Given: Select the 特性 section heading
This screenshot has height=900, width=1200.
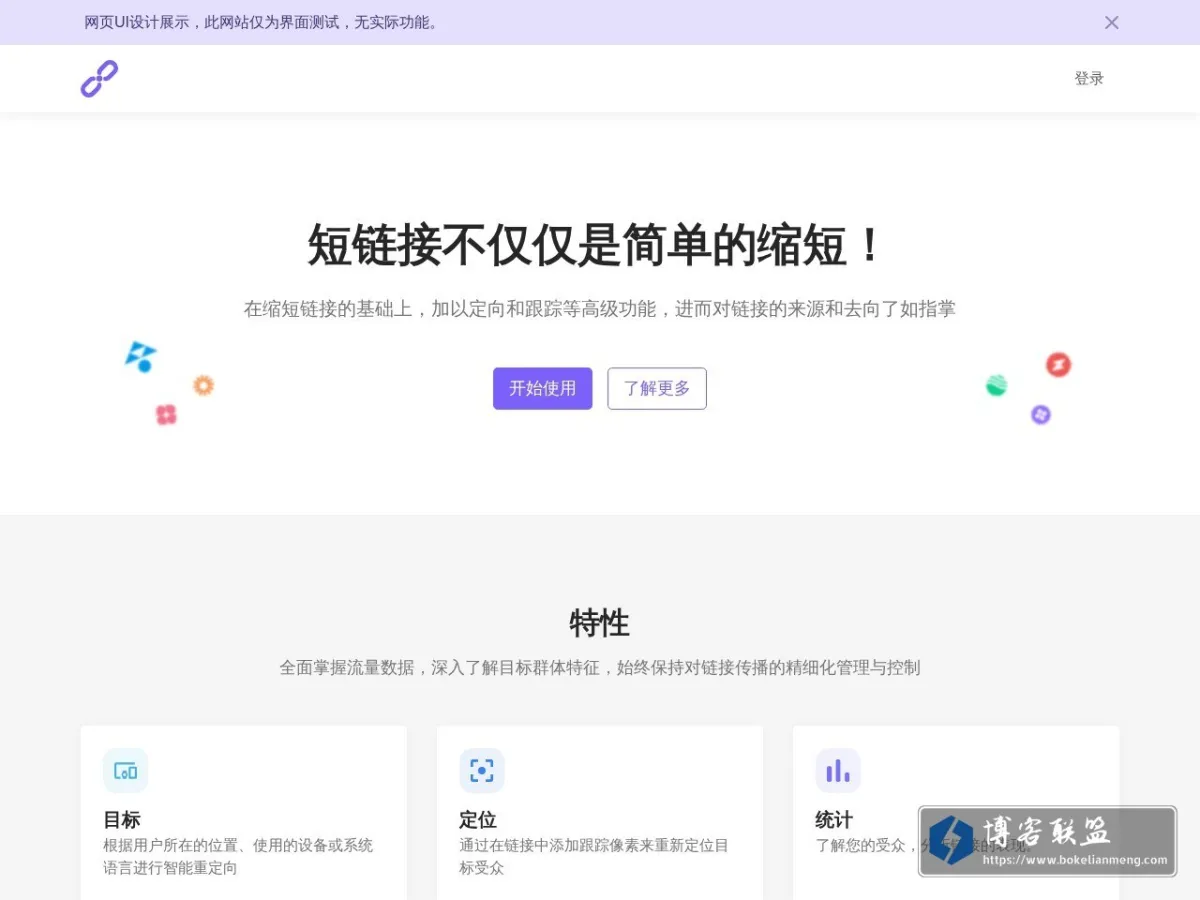Looking at the screenshot, I should [600, 624].
